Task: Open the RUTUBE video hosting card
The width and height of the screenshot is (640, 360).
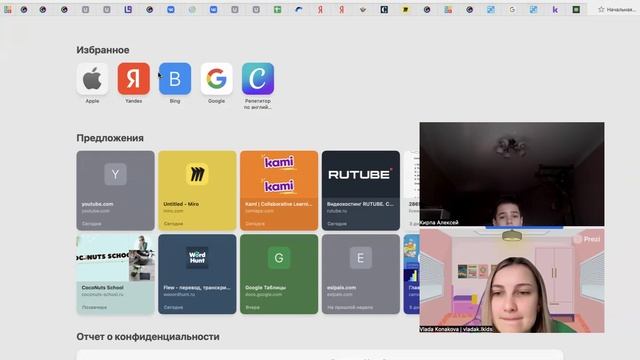Action: tap(361, 191)
